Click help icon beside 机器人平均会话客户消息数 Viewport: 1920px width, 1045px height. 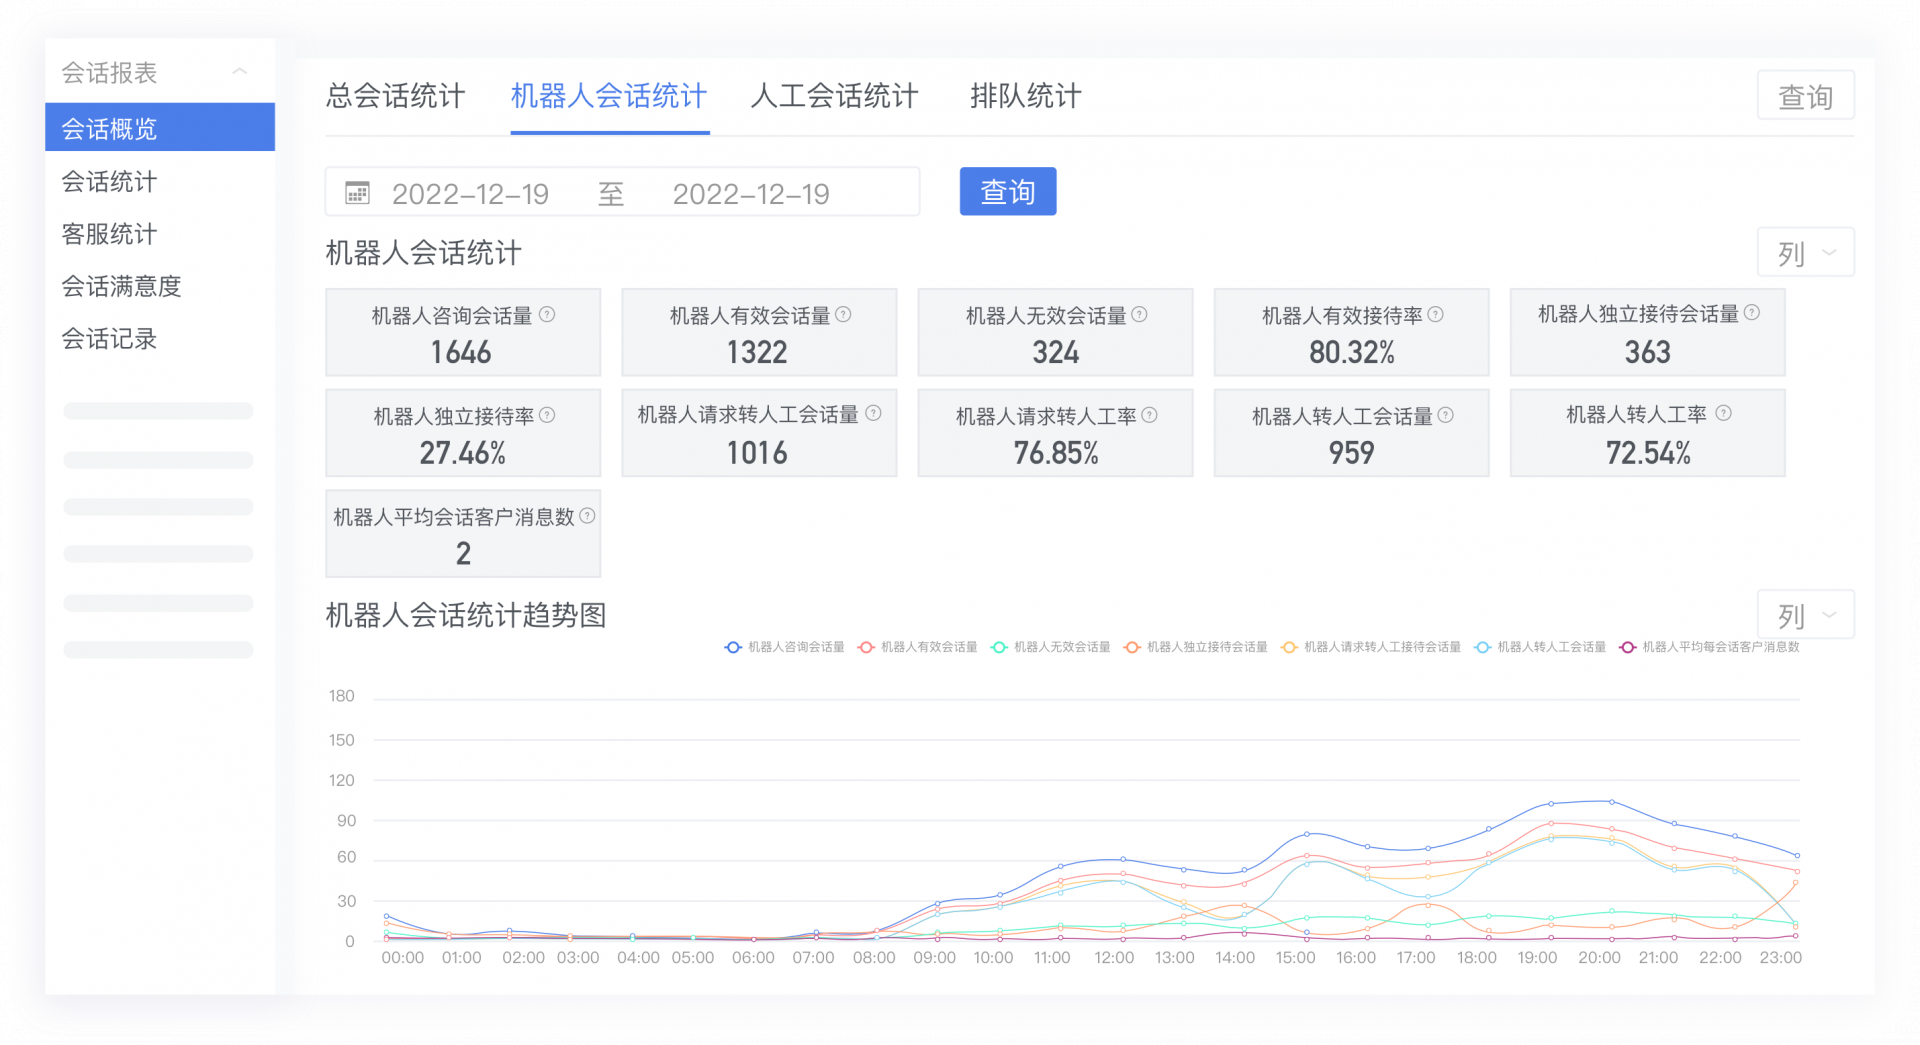[x=587, y=516]
